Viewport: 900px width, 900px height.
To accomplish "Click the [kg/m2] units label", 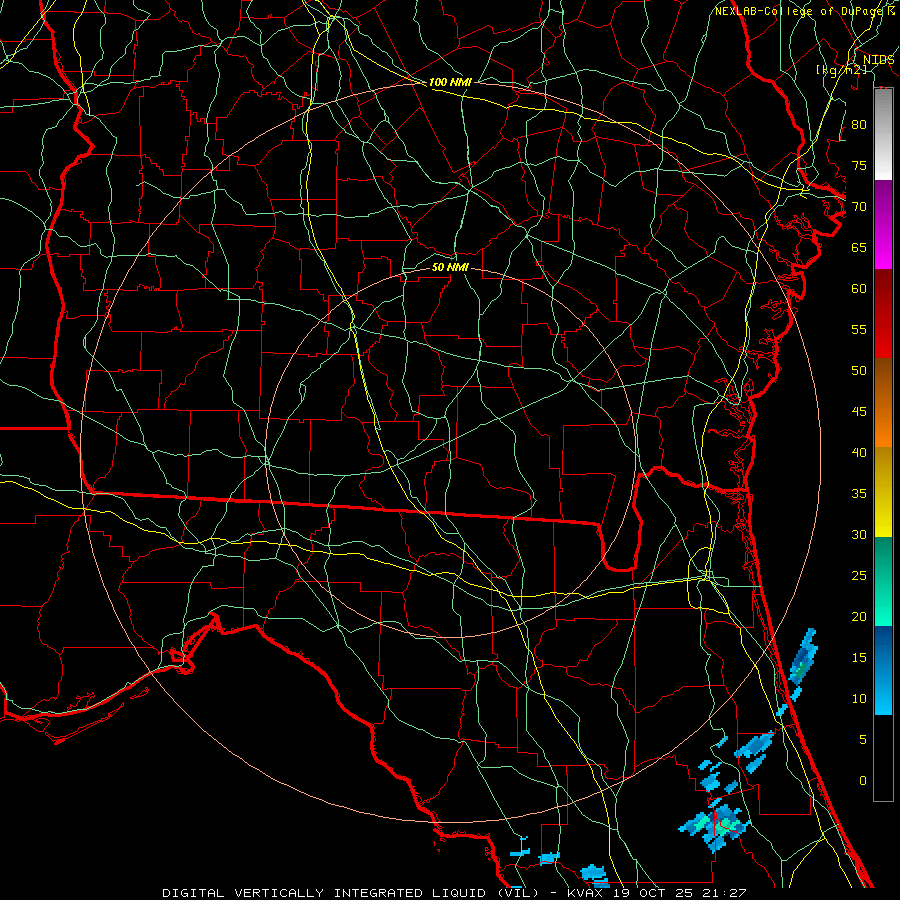I will point(842,69).
